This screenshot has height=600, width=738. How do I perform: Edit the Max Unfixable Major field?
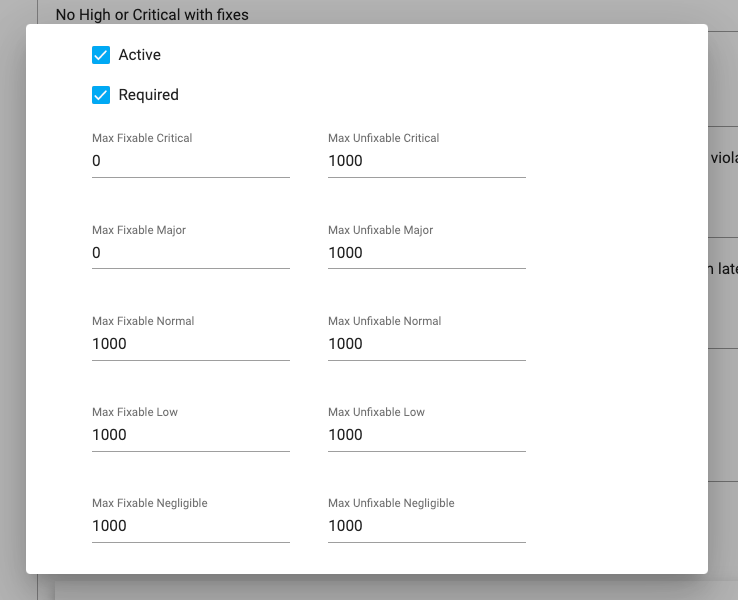(x=426, y=253)
